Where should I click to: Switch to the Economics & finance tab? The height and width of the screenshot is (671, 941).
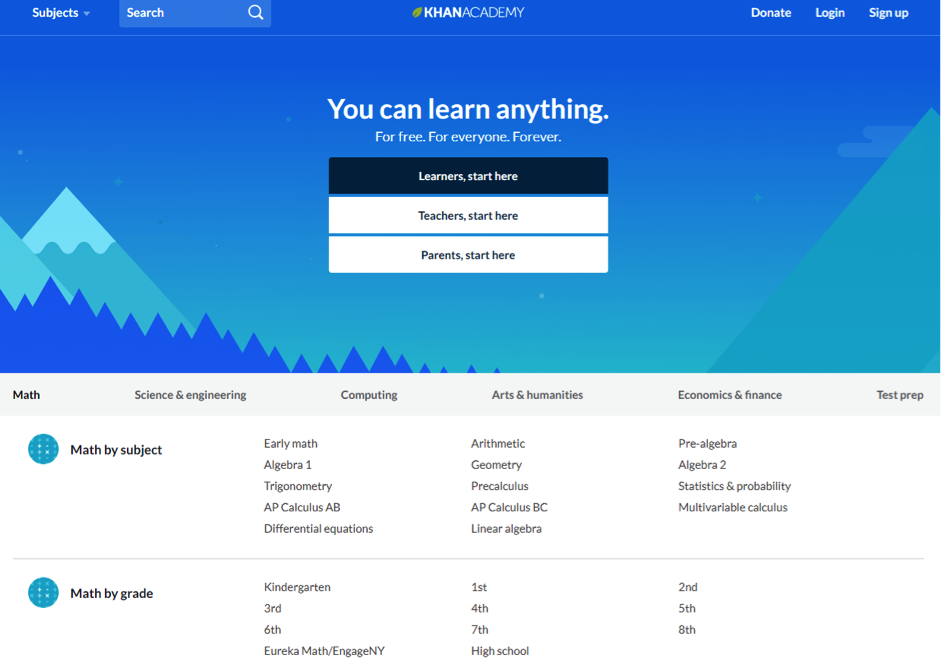(x=730, y=395)
